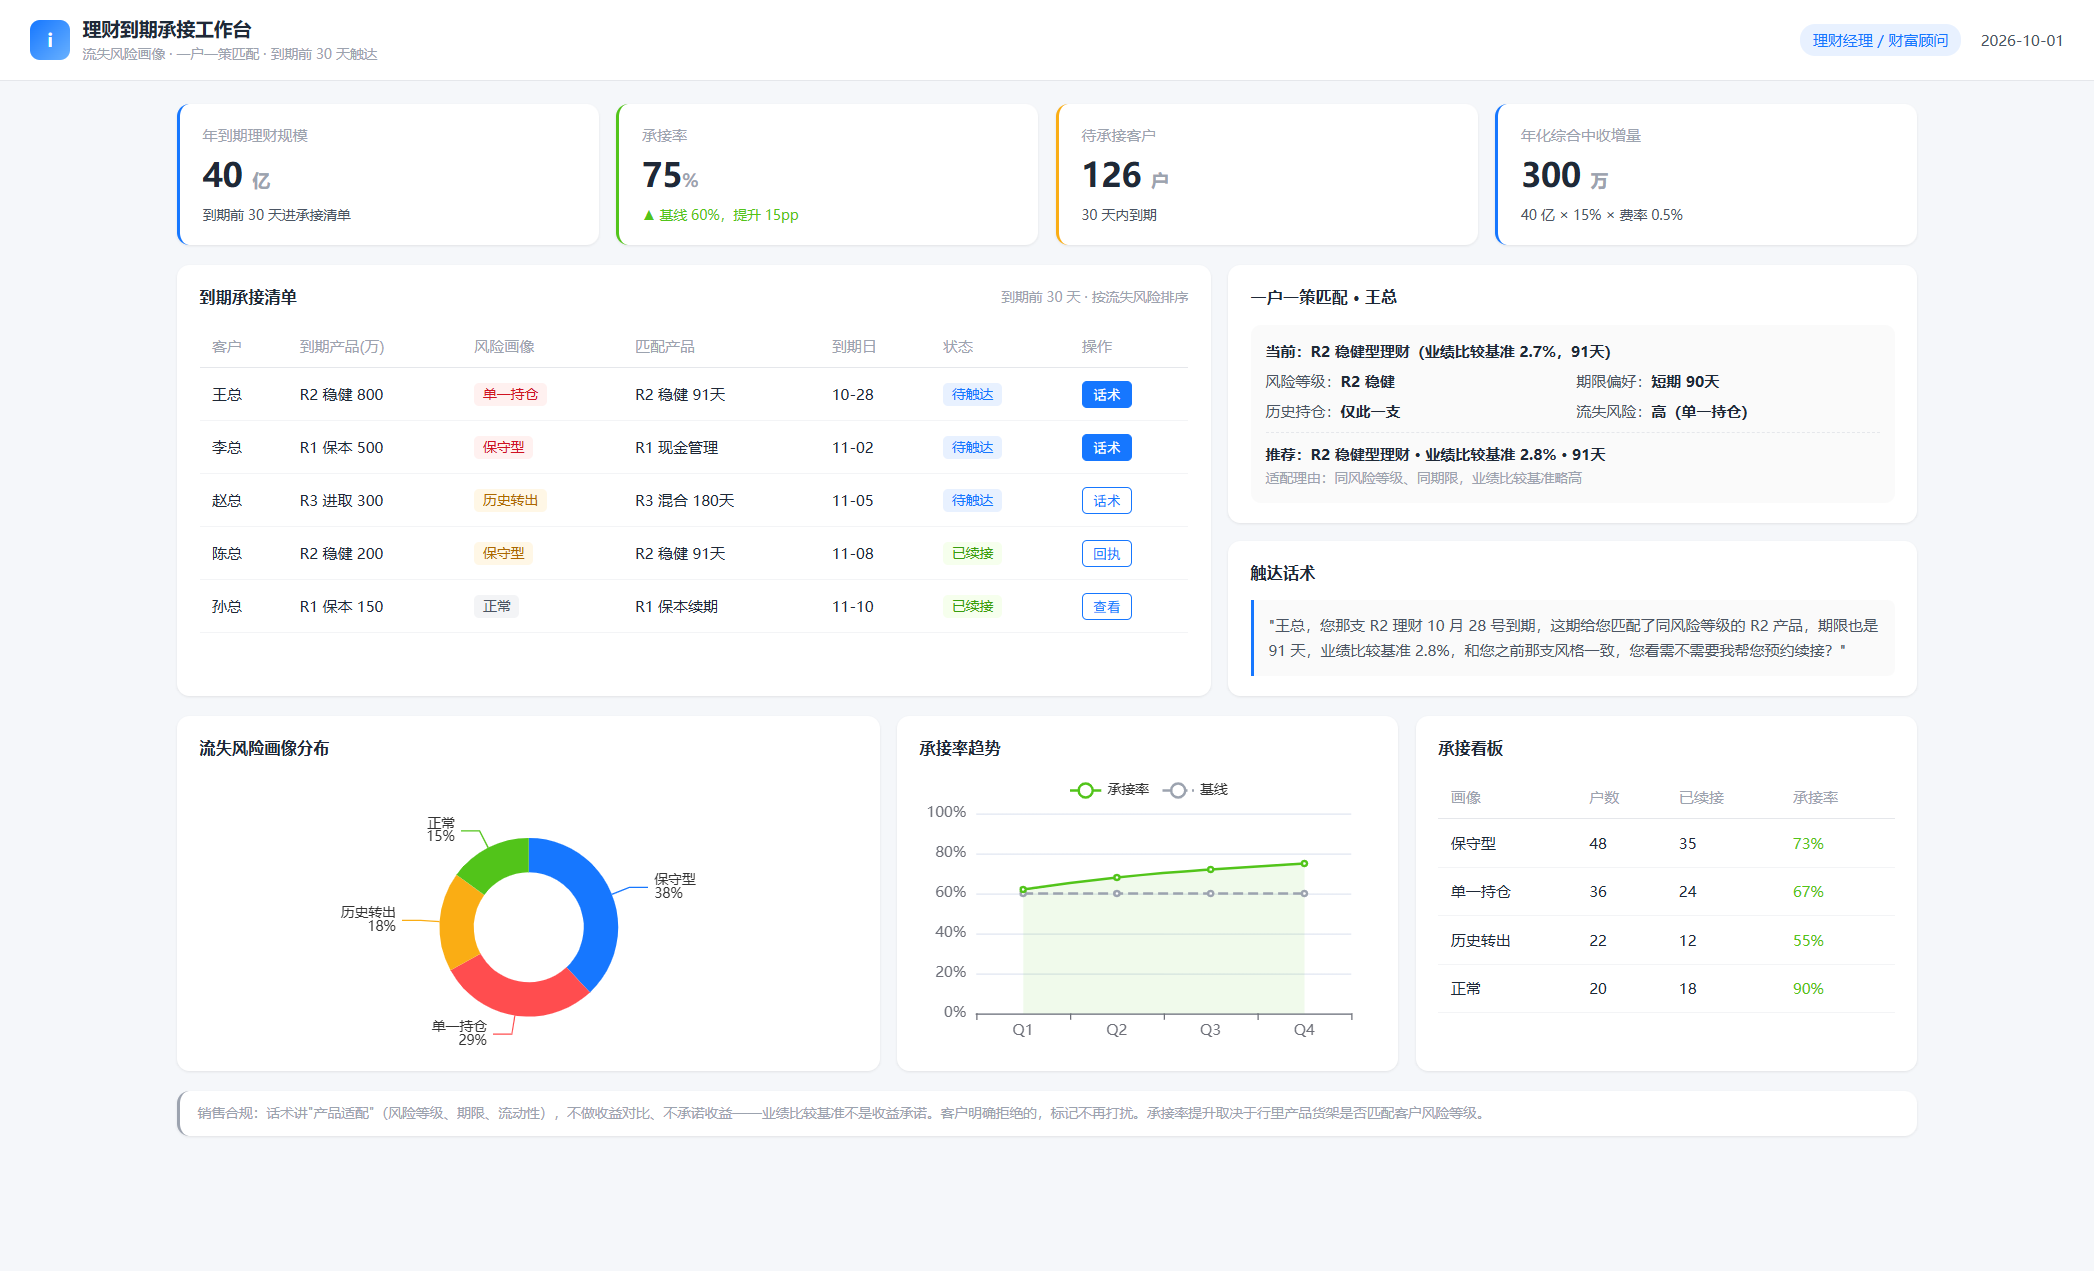Click 查看 button for 孙总

(x=1106, y=606)
